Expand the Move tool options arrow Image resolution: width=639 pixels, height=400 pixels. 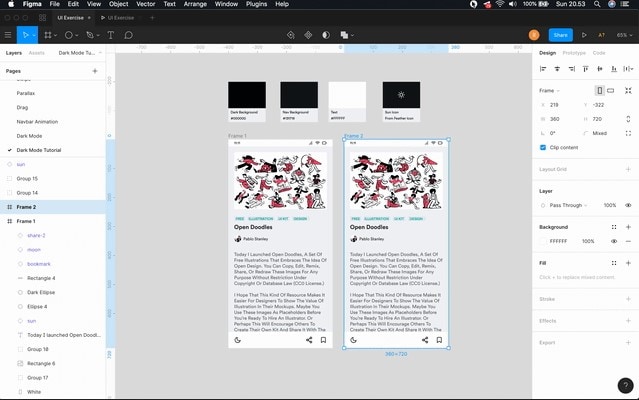(x=34, y=35)
